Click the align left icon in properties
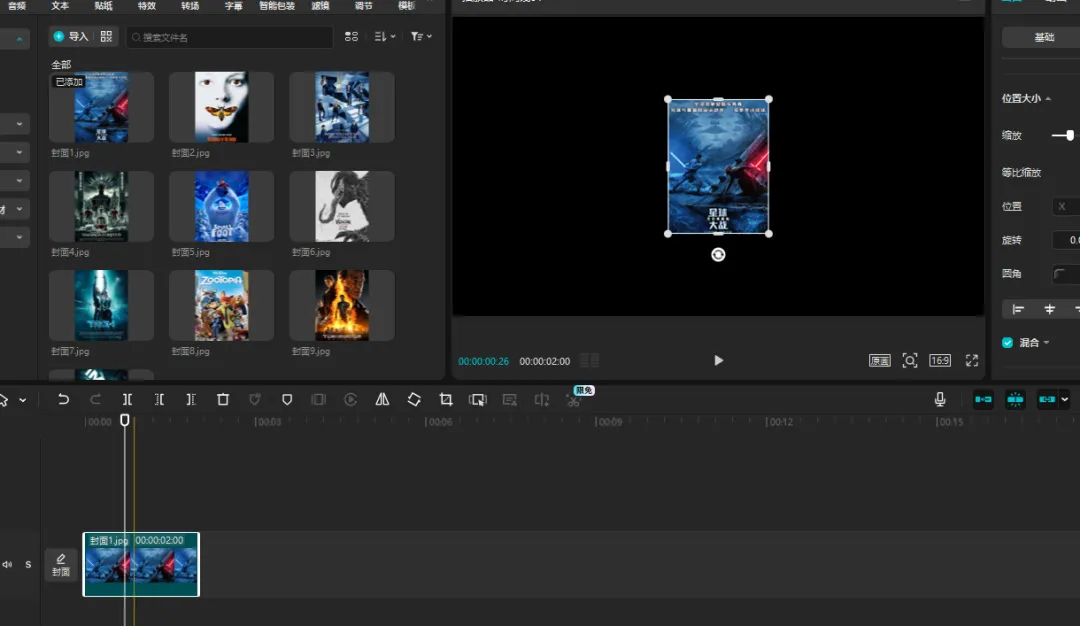Screen dimensions: 1080x626 tap(1018, 309)
